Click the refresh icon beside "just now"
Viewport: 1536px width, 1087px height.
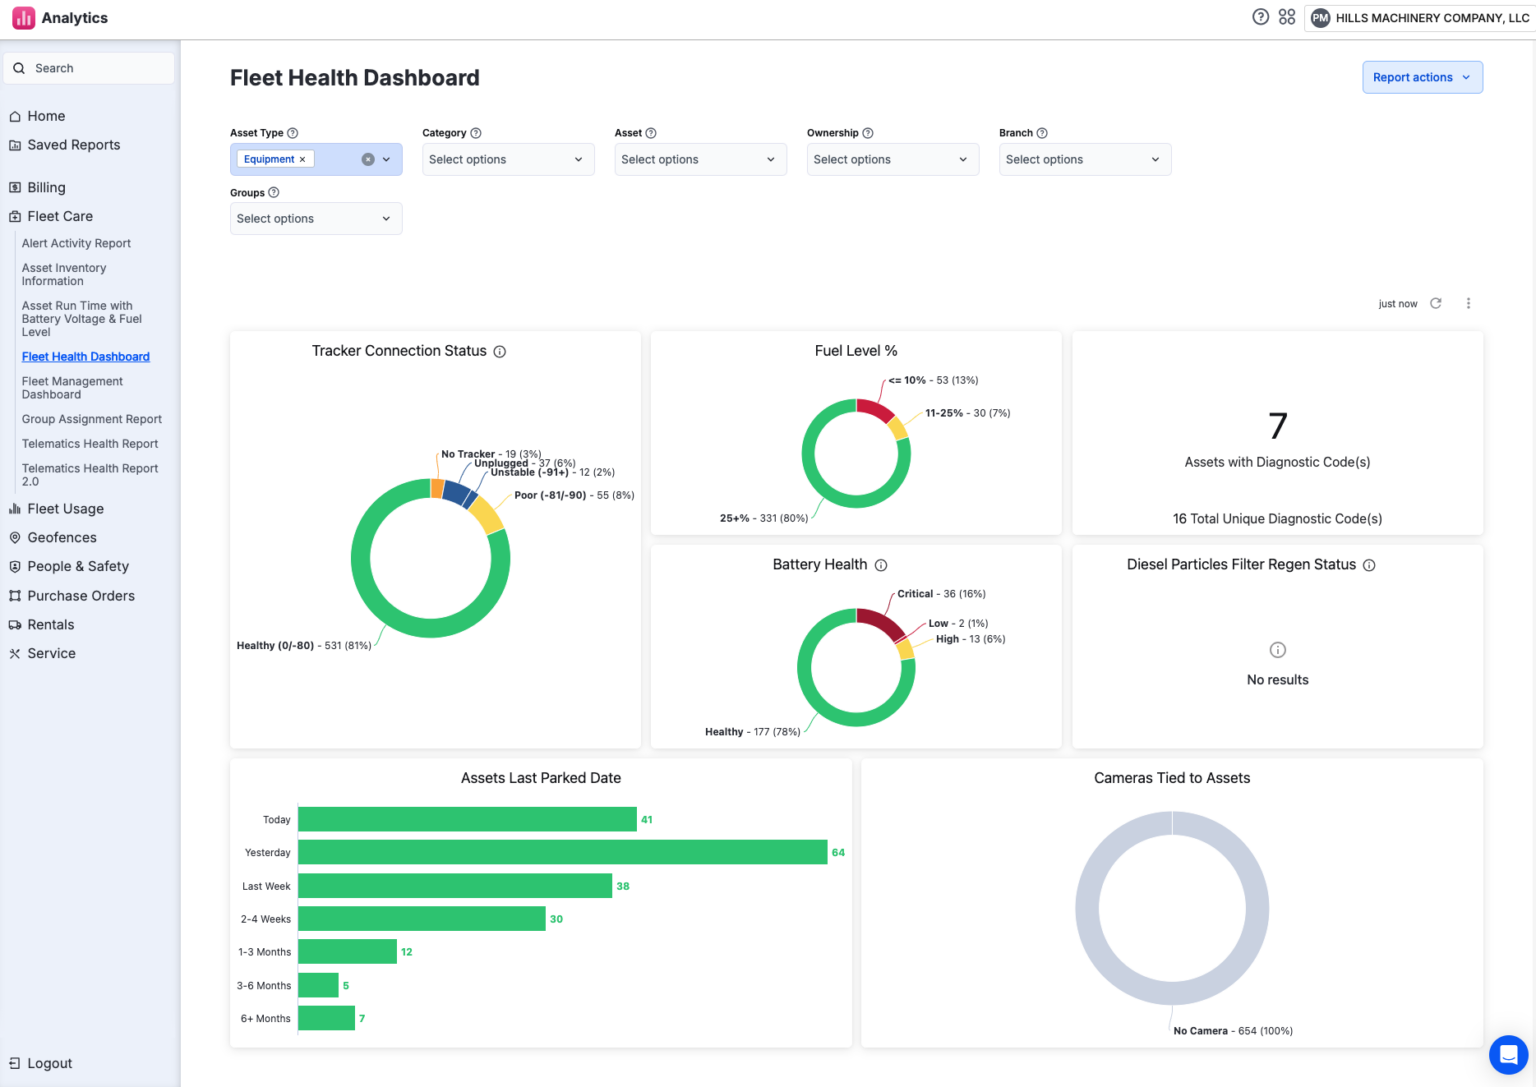pos(1435,303)
